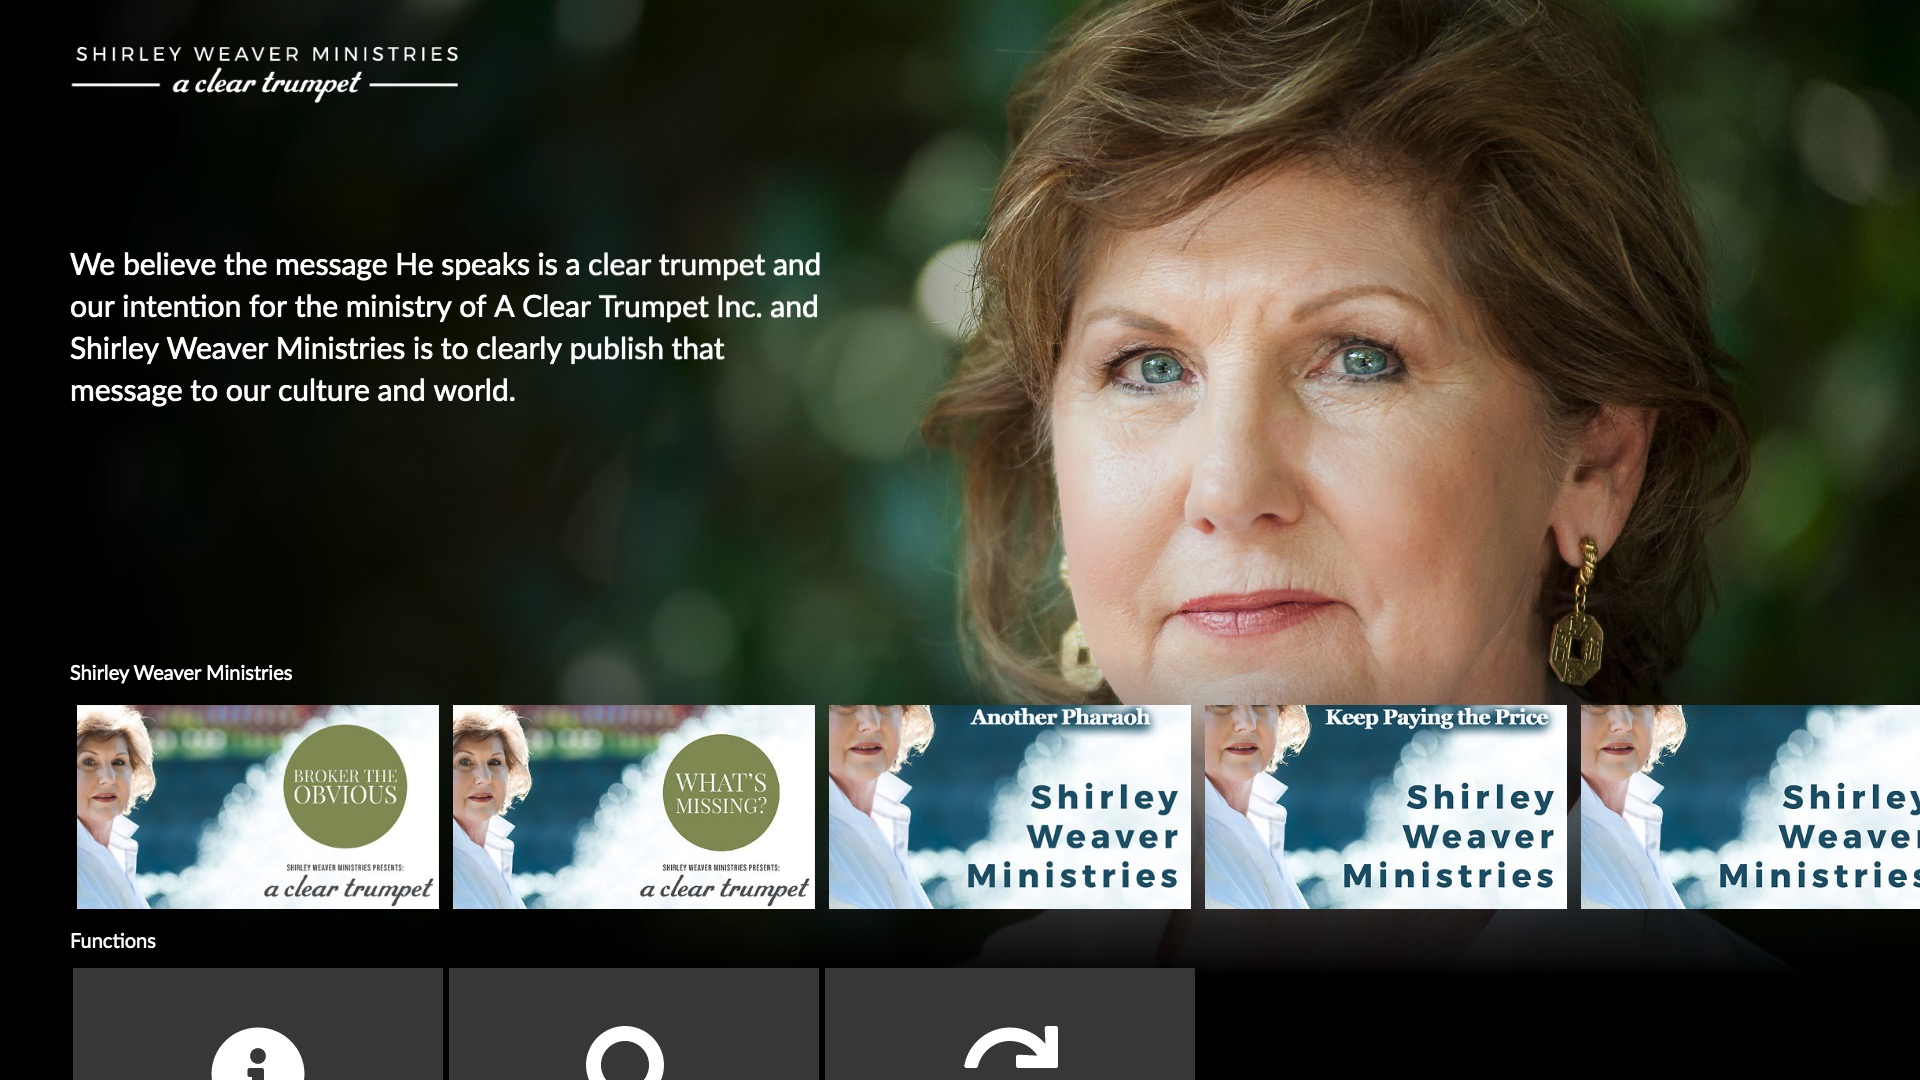1920x1080 pixels.
Task: Select the "Shirley Weaver Ministries" row heading
Action: pyautogui.click(x=181, y=673)
